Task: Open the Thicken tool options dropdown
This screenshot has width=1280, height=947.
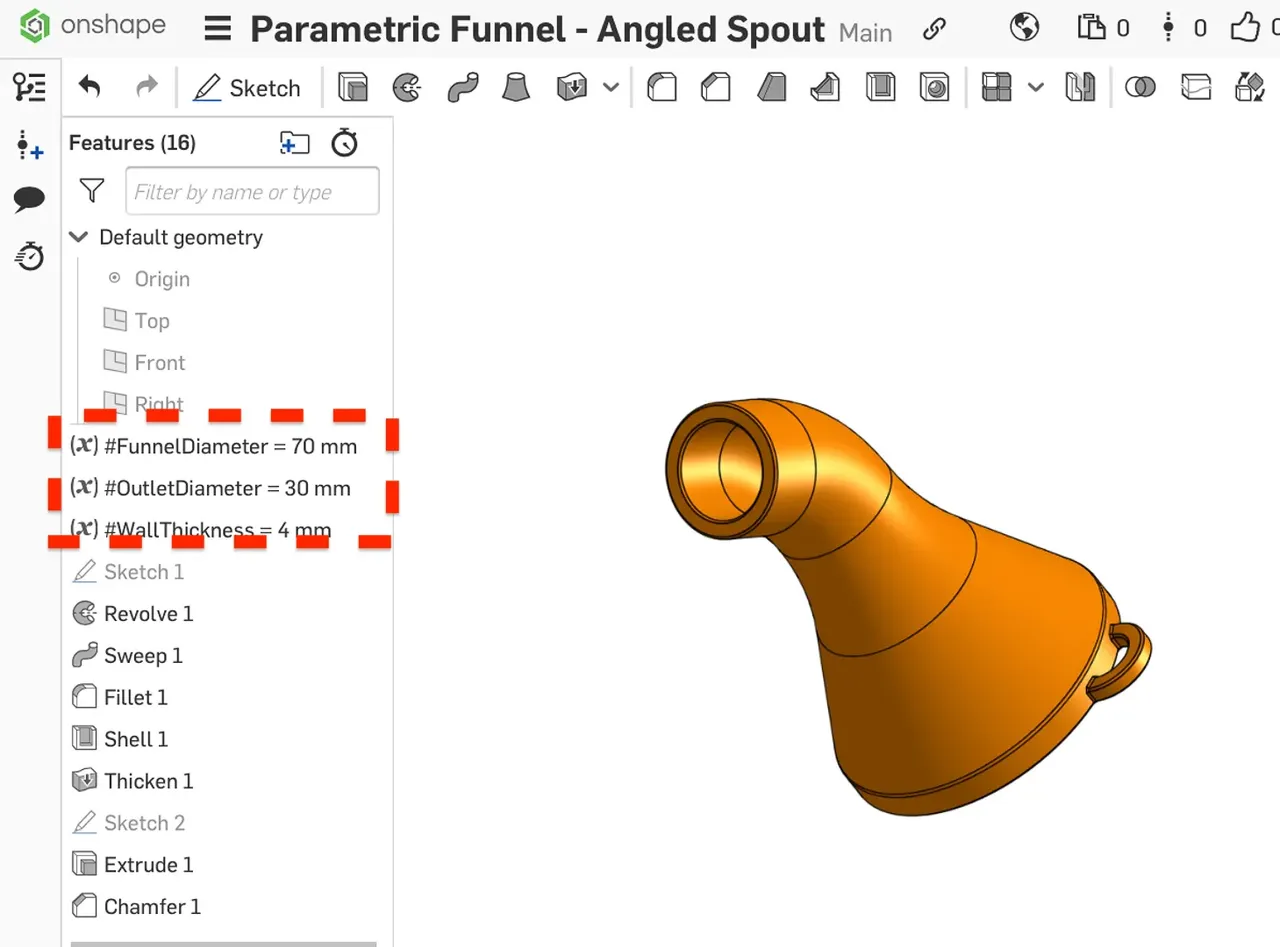Action: tap(611, 87)
